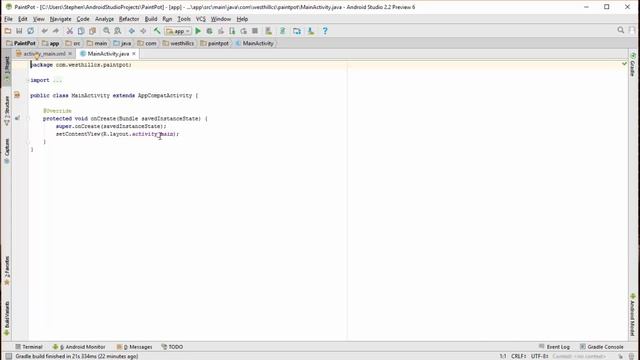Open the Help question mark icon
The height and width of the screenshot is (360, 640).
[325, 31]
